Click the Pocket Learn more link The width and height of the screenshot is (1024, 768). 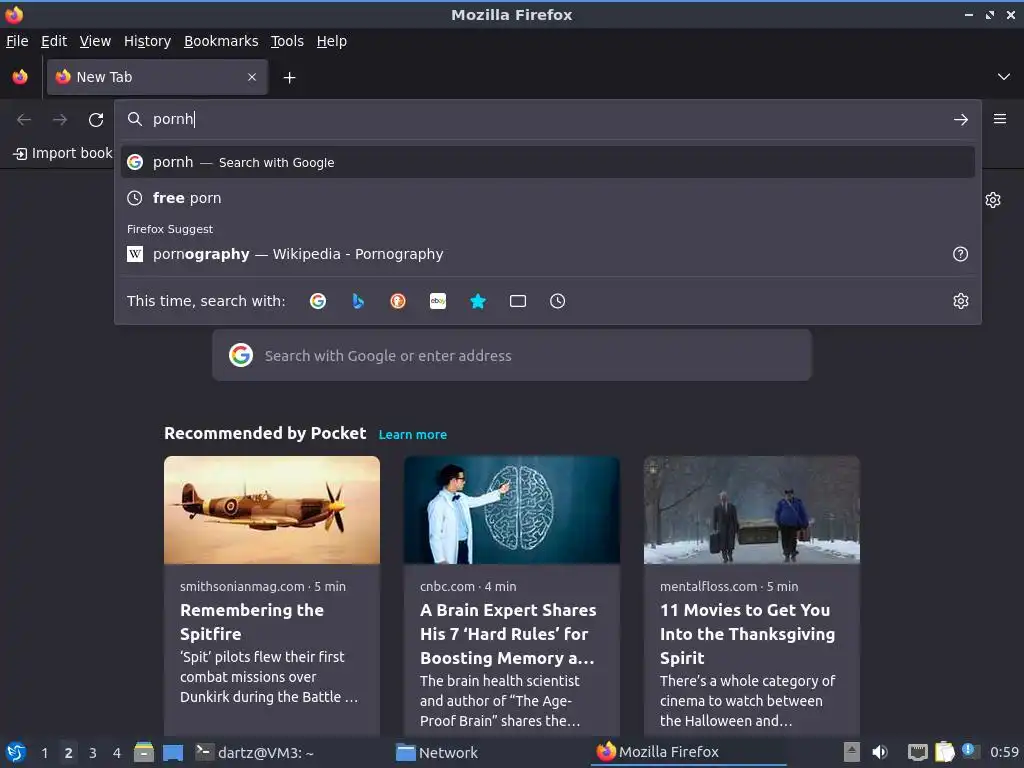[x=413, y=434]
